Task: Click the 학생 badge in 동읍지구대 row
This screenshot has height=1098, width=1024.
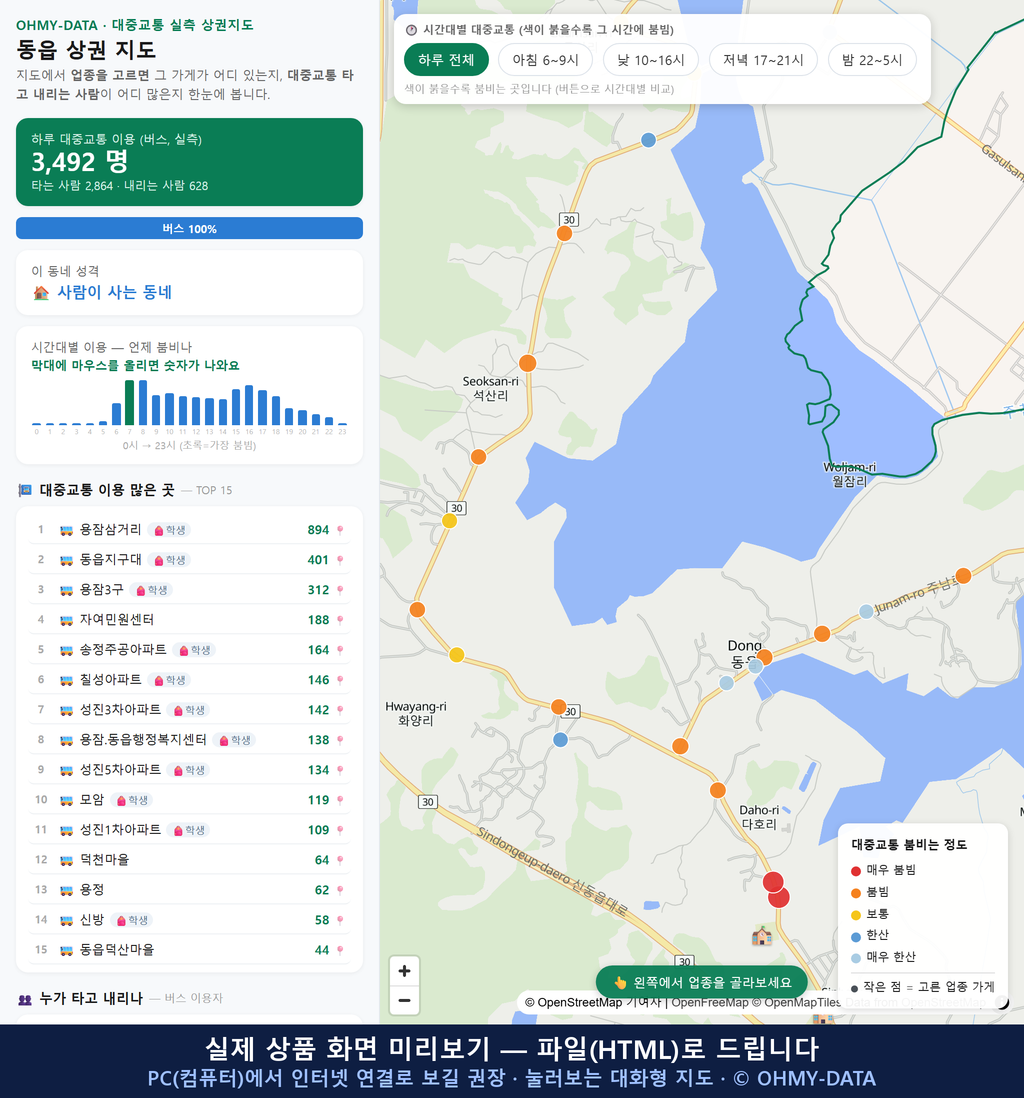Action: 169,560
